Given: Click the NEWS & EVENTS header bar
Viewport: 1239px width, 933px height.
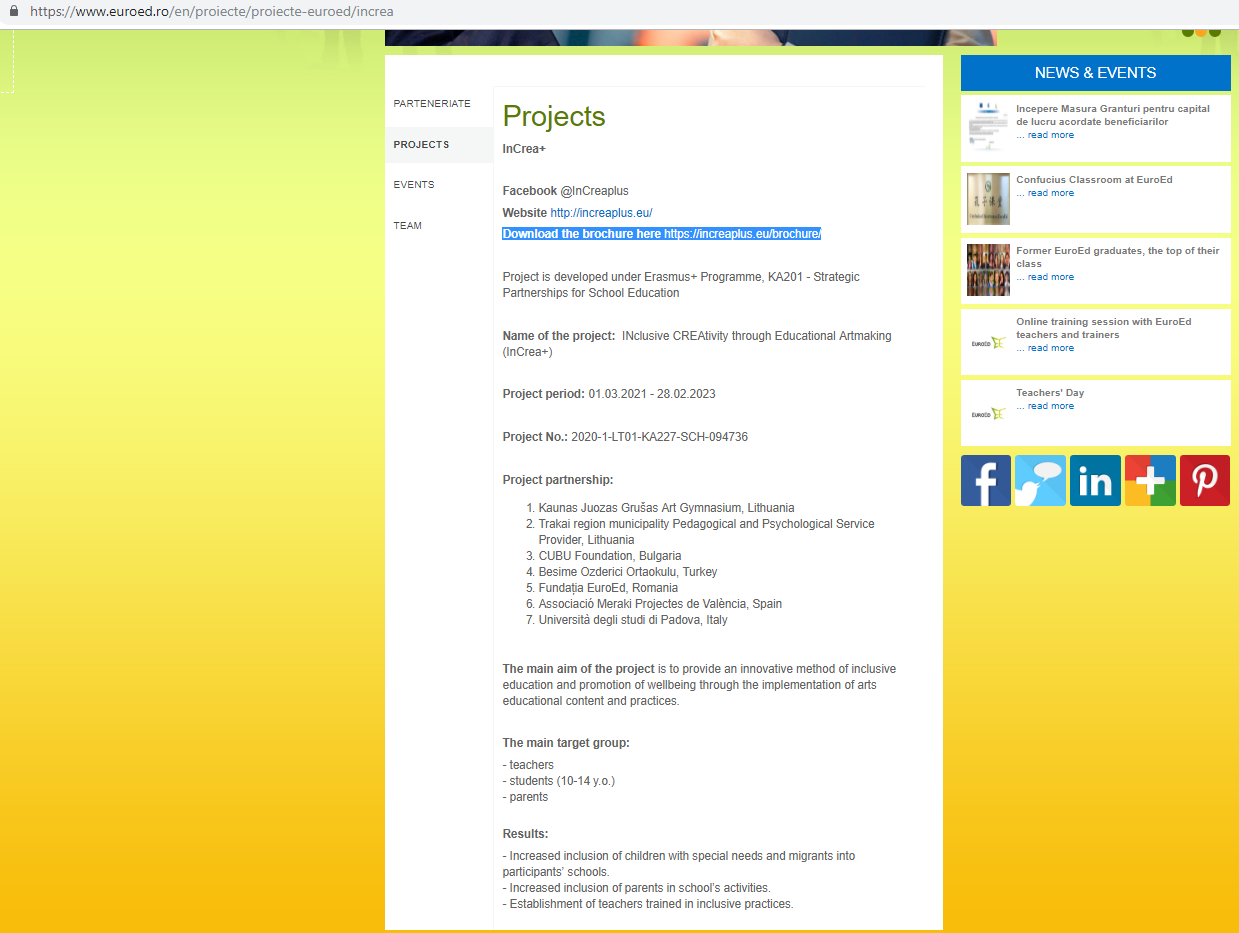Looking at the screenshot, I should 1096,73.
